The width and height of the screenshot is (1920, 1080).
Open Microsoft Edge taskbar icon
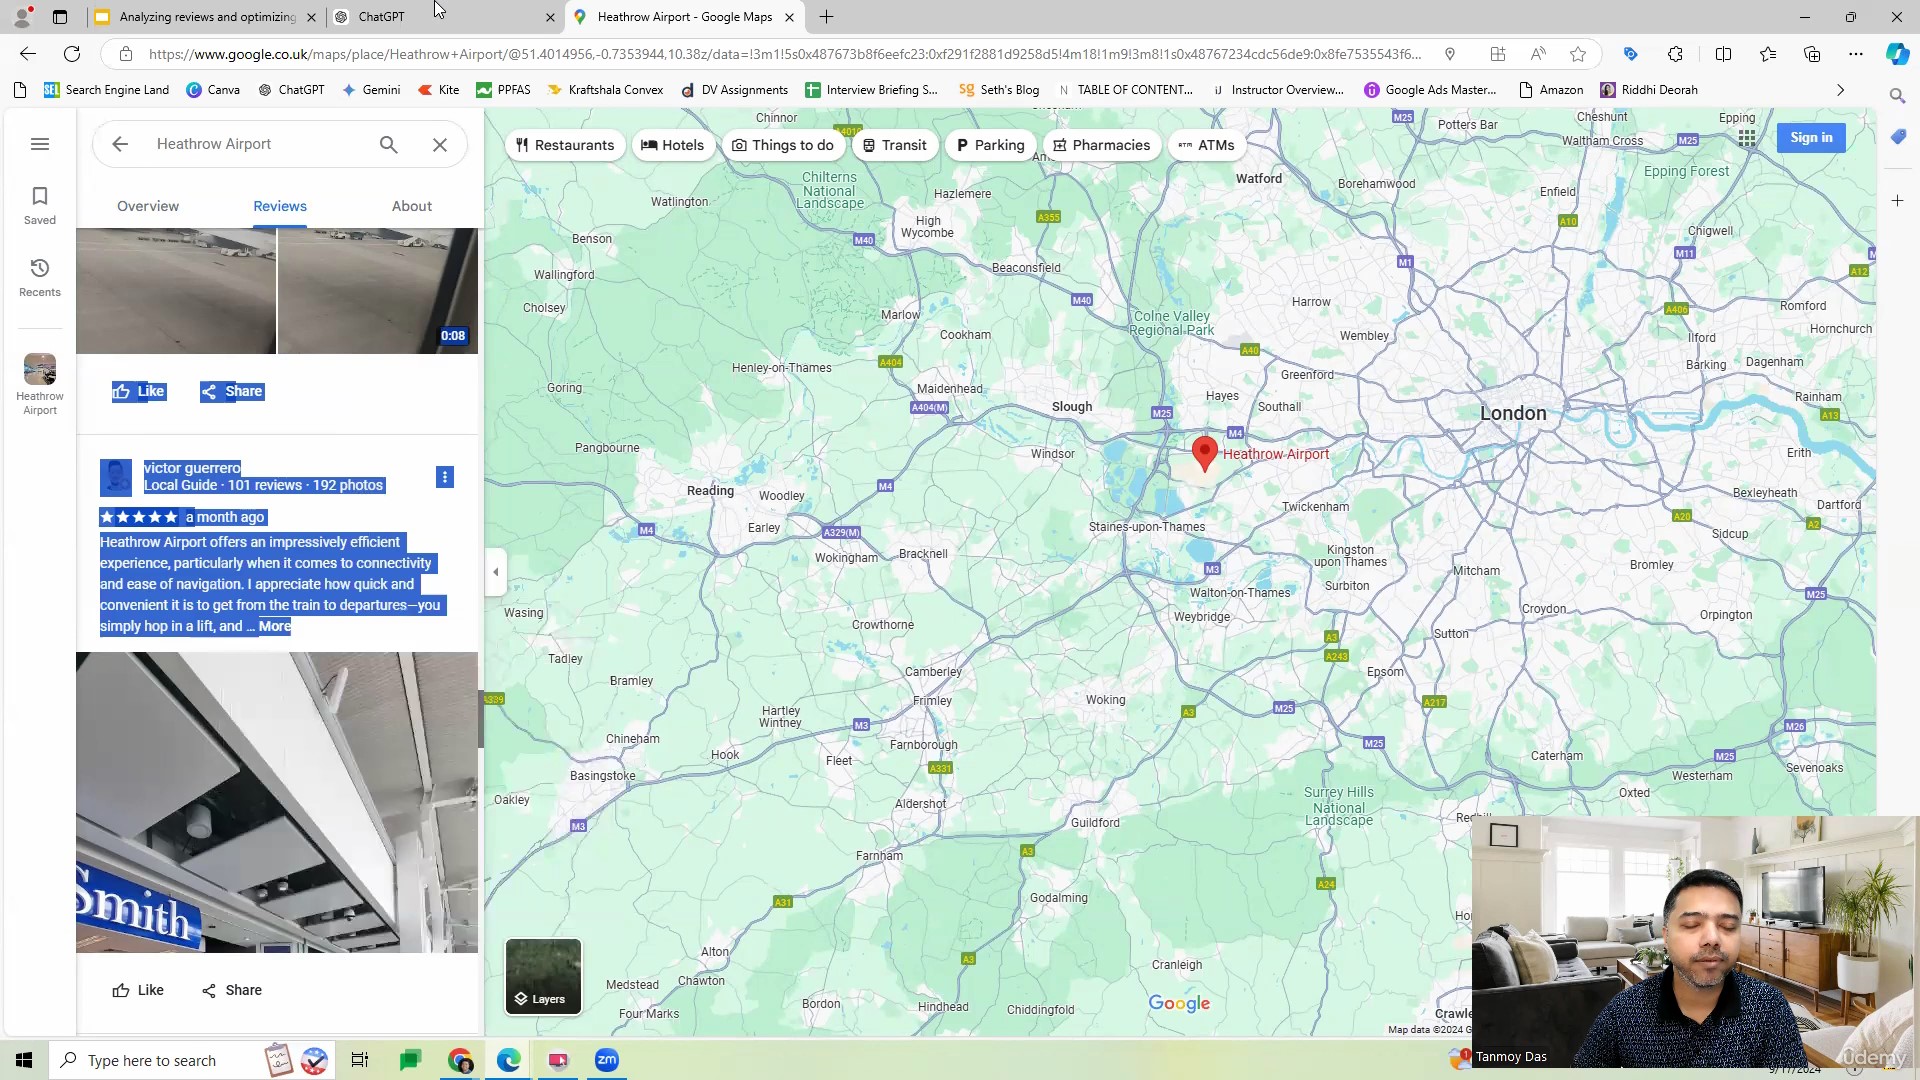pyautogui.click(x=508, y=1060)
